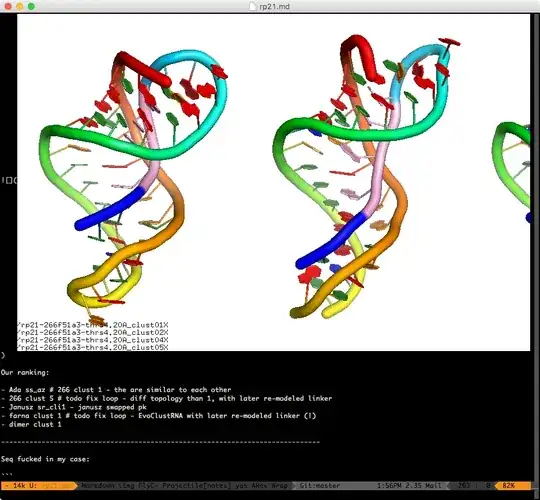540x500 pixels.
Task: Close the rp21.md window
Action: point(8,6)
